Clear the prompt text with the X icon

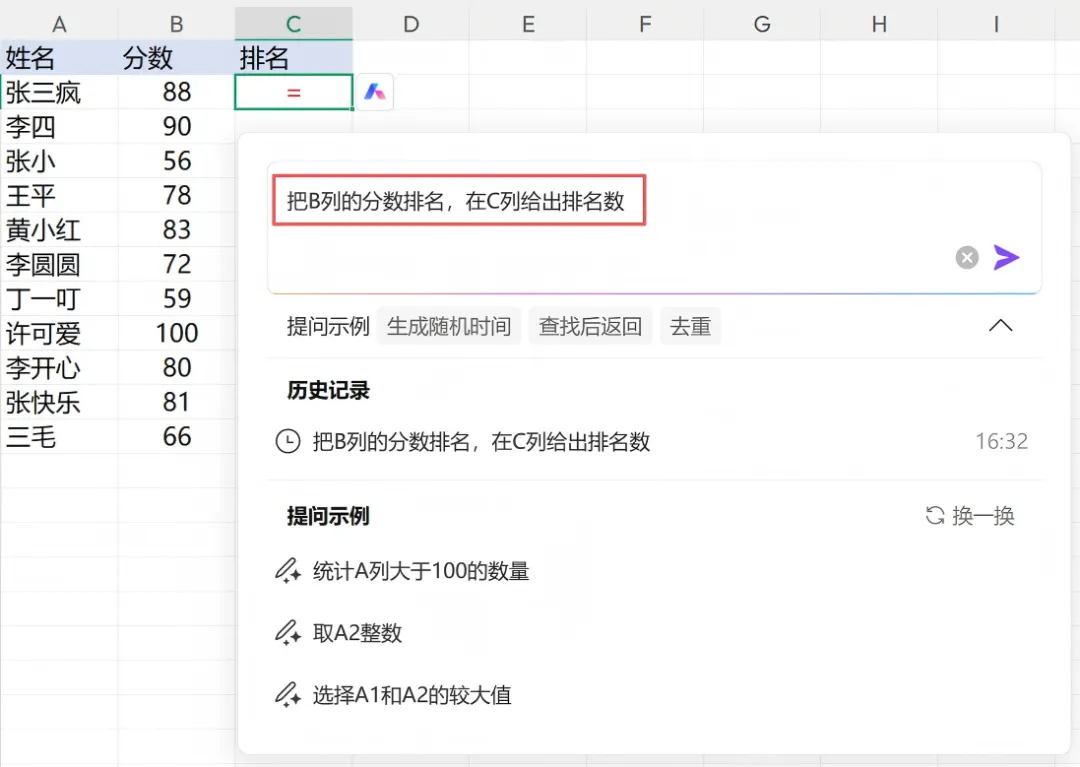(967, 258)
